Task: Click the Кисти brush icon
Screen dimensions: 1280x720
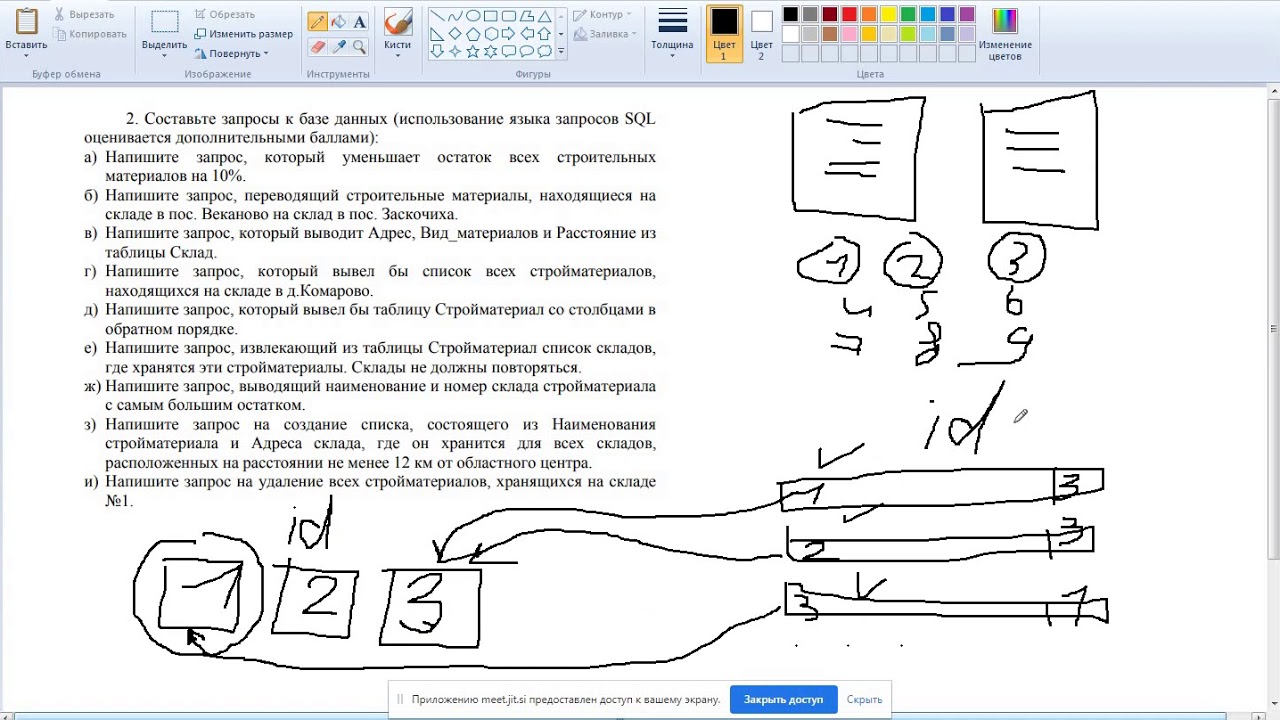Action: (x=397, y=22)
